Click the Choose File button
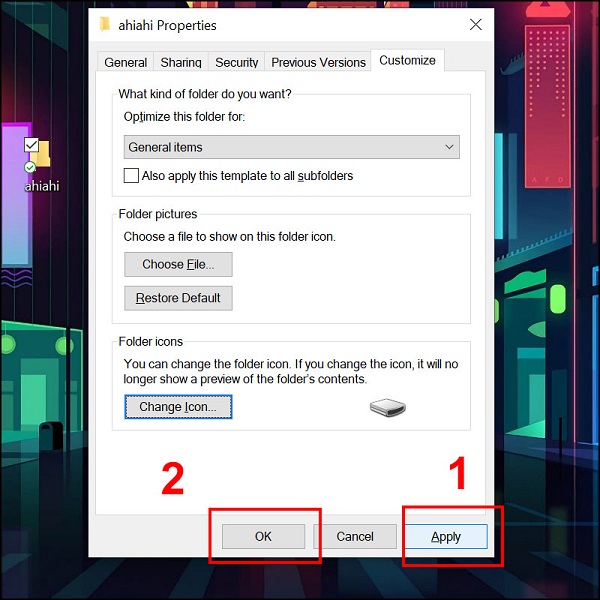 tap(178, 264)
